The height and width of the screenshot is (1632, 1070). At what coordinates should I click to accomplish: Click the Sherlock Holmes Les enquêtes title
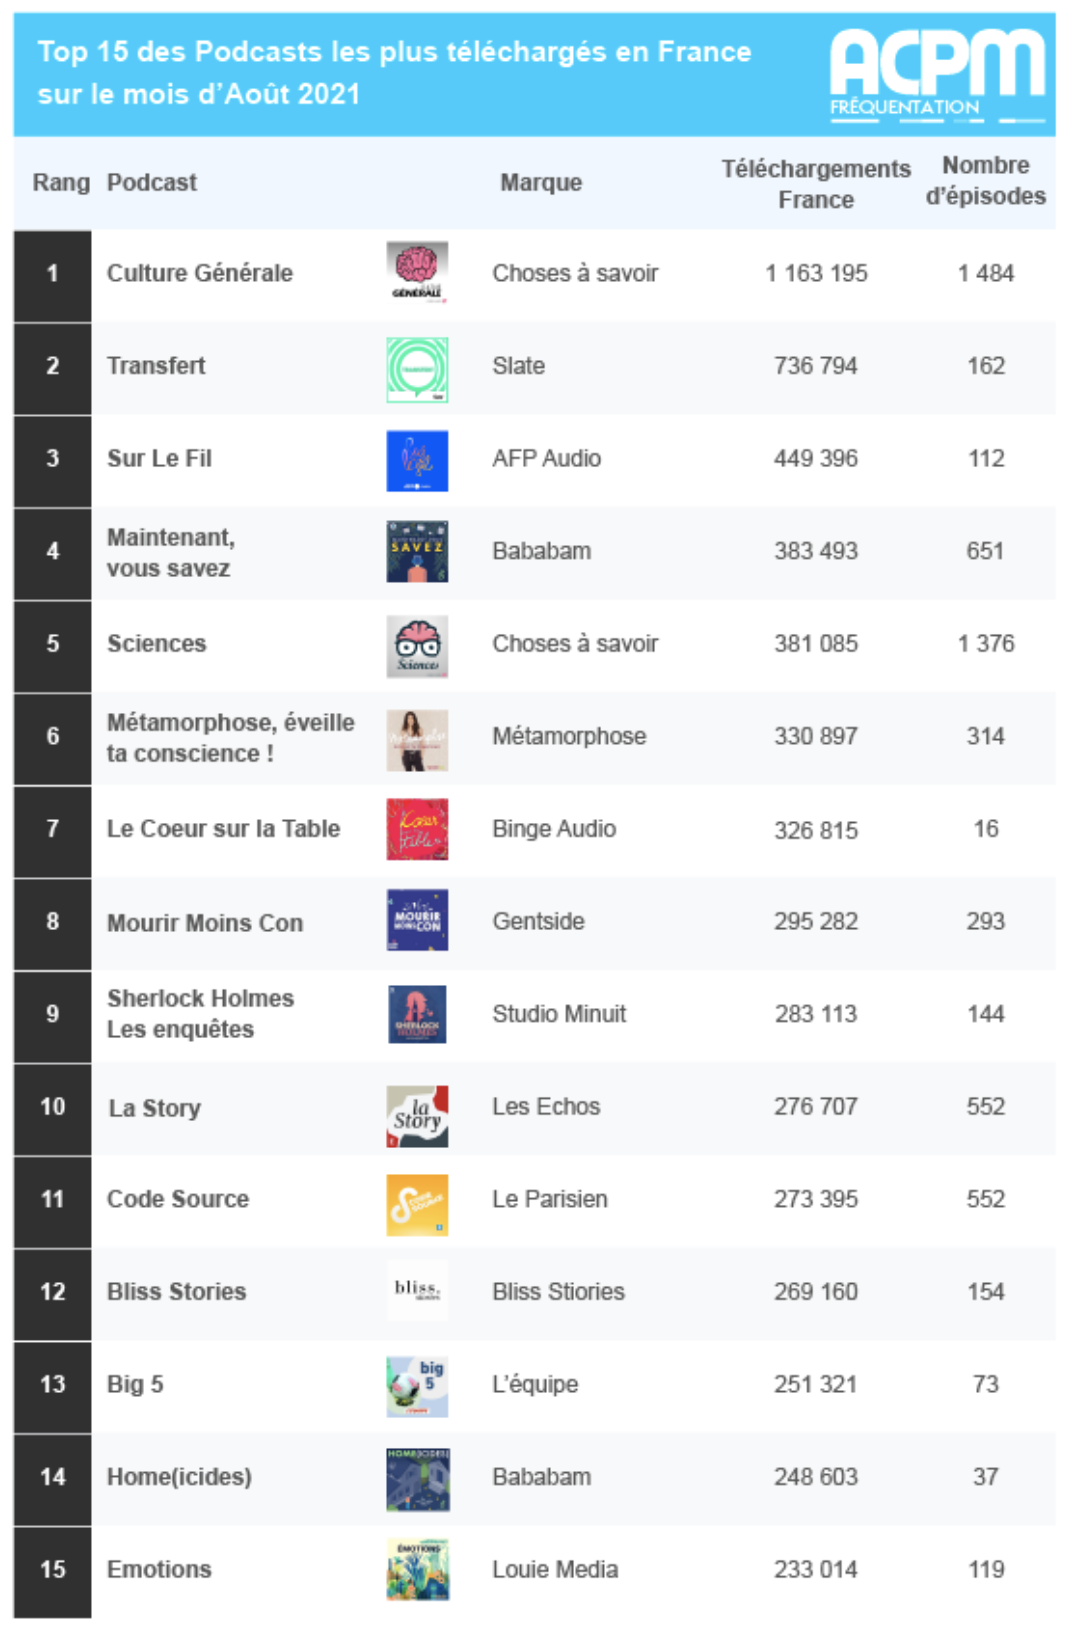pos(200,1013)
